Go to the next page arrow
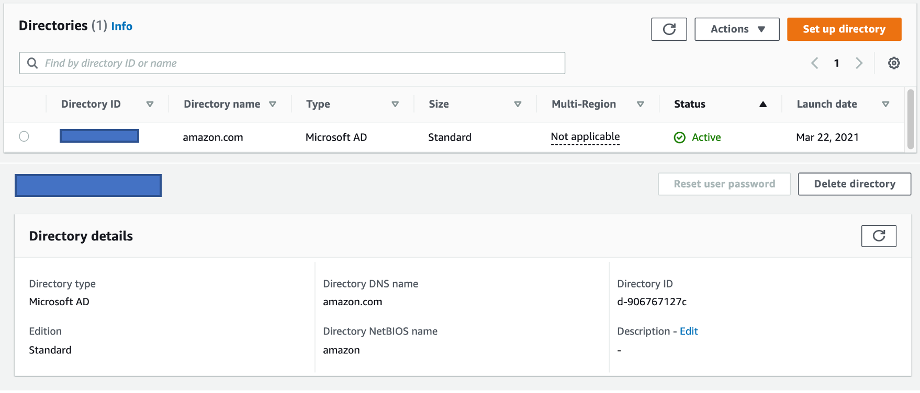Viewport: 920px width, 393px height. 859,63
